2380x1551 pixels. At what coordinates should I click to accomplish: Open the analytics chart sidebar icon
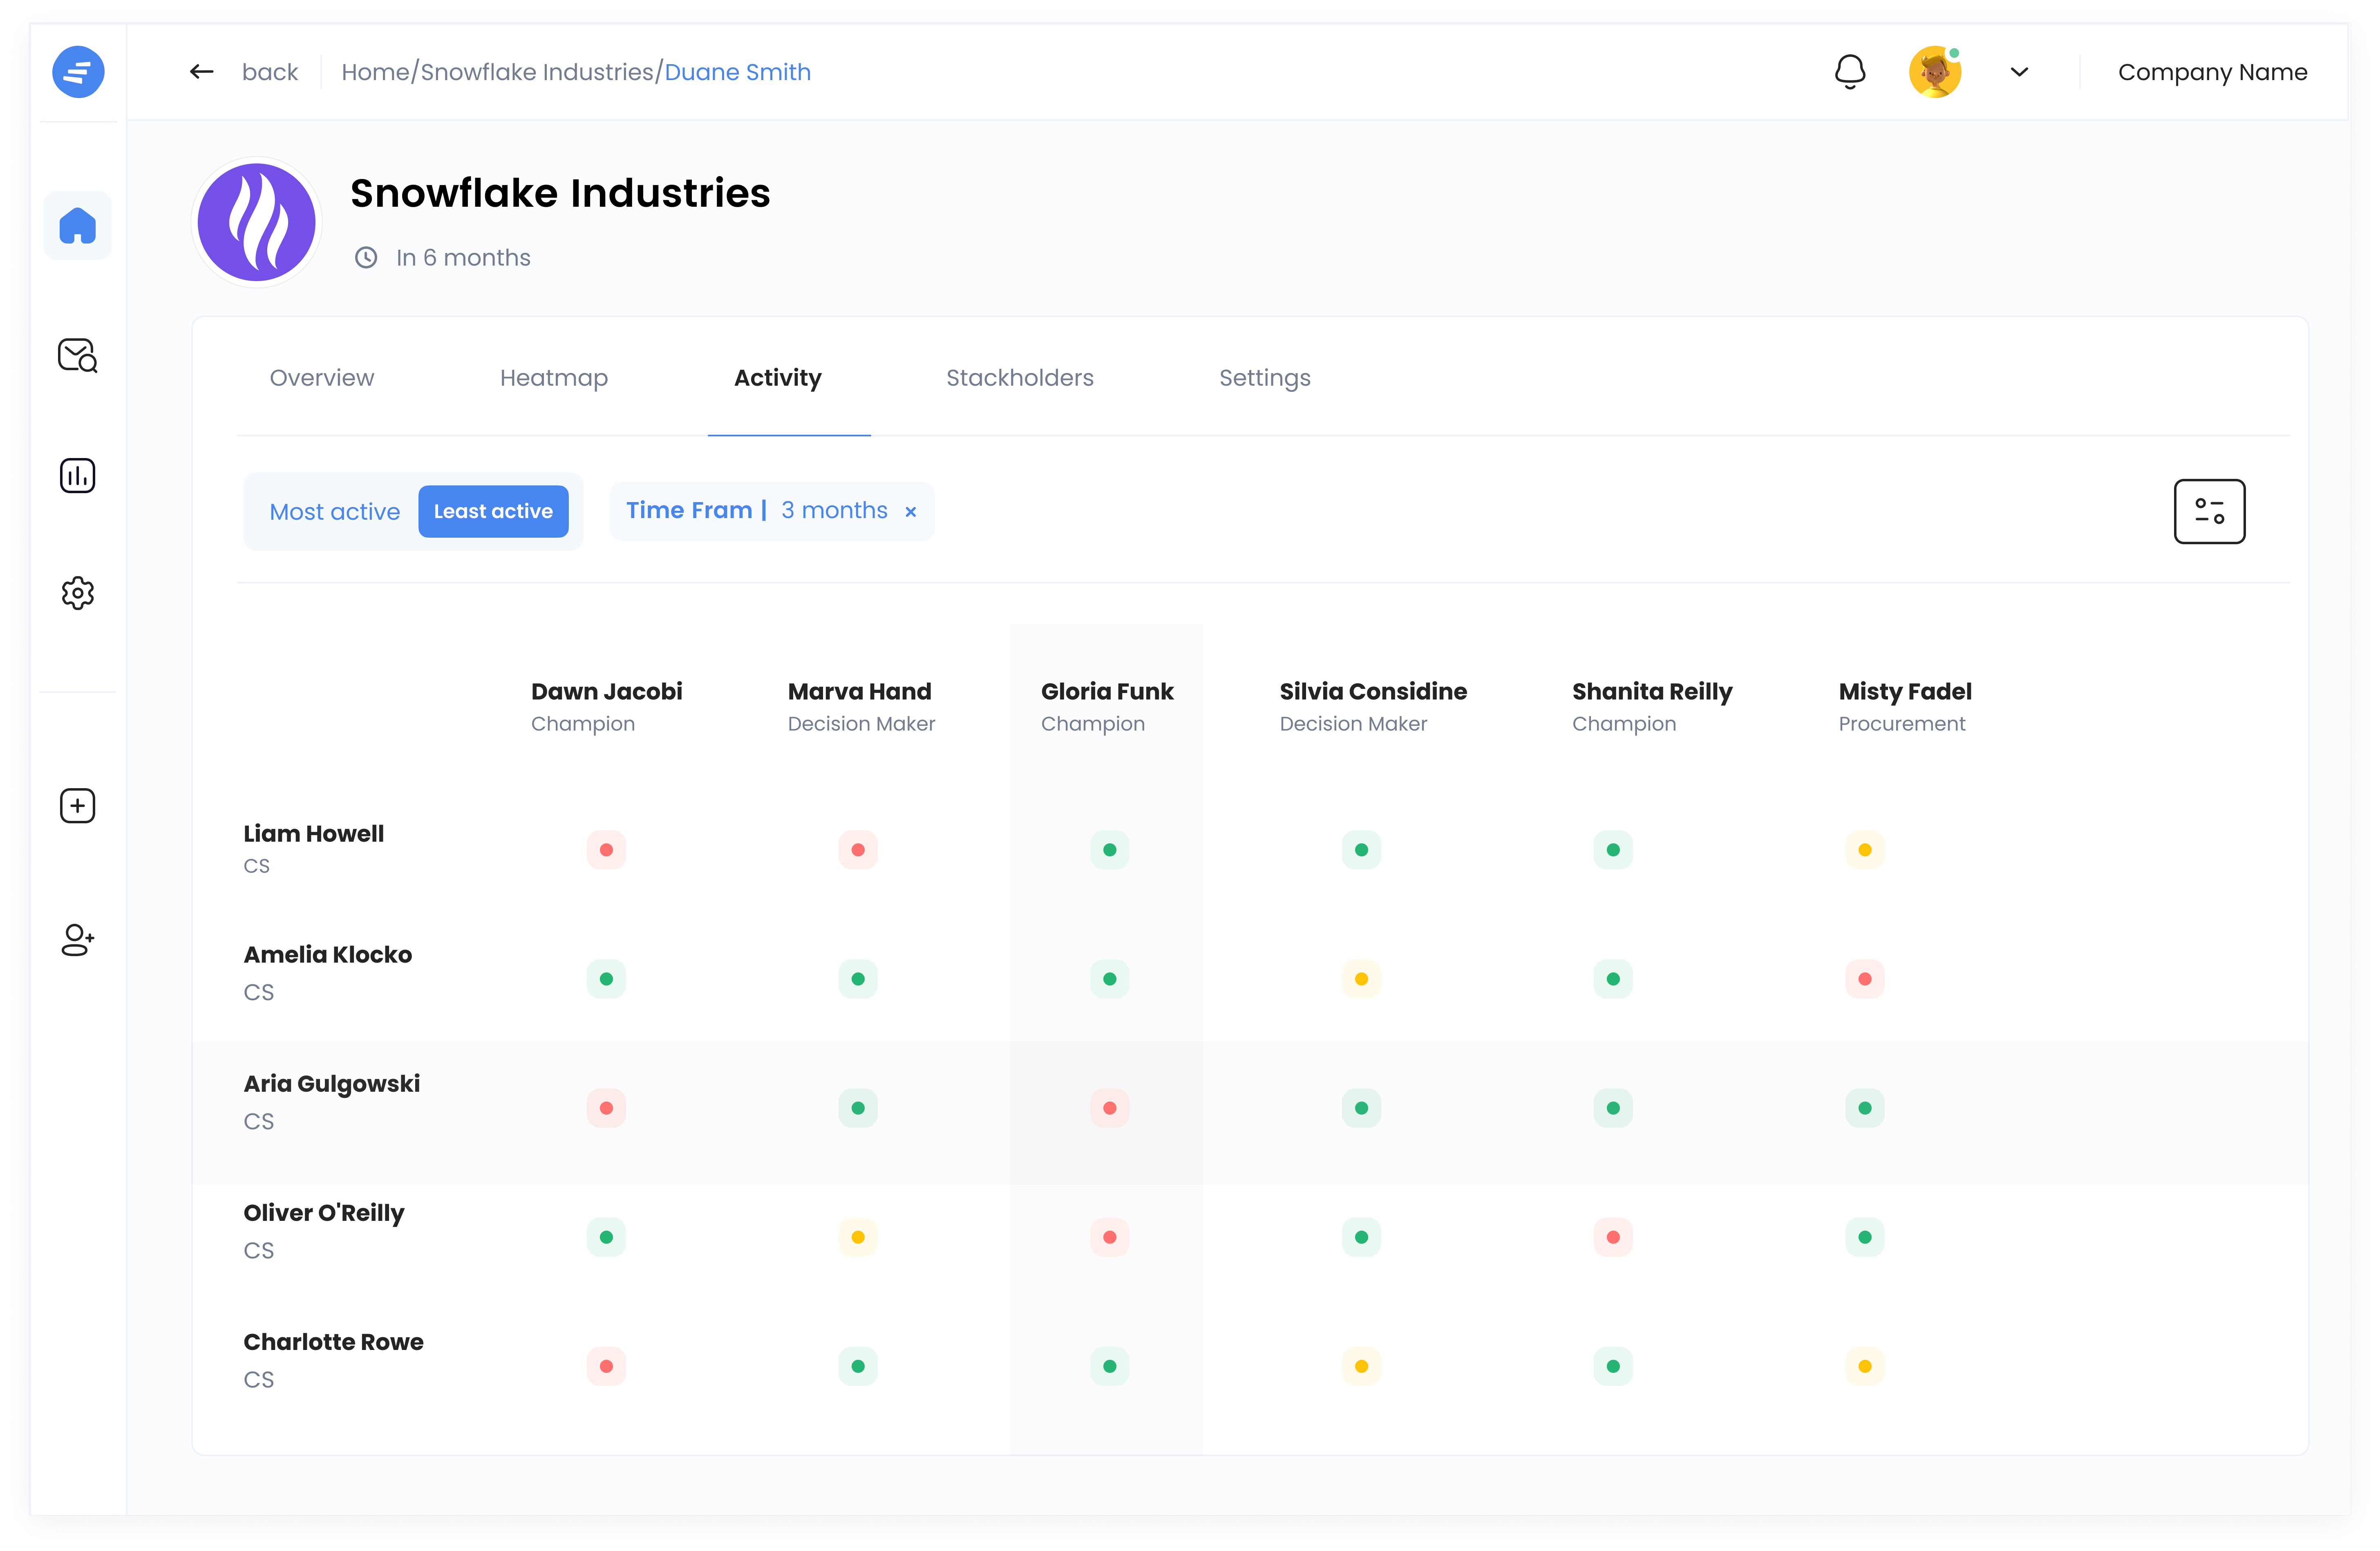tap(78, 476)
